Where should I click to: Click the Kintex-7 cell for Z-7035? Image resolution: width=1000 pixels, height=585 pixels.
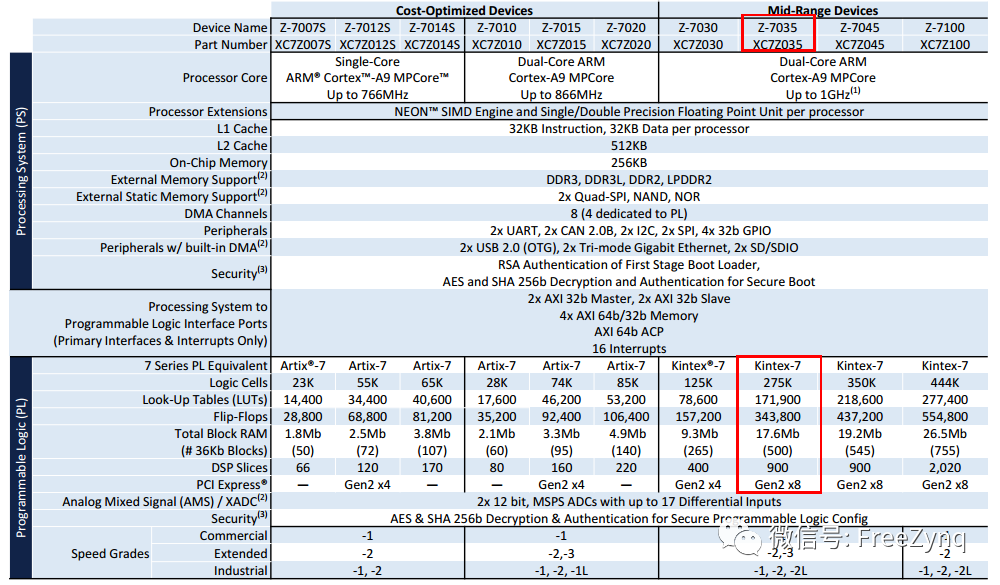777,366
